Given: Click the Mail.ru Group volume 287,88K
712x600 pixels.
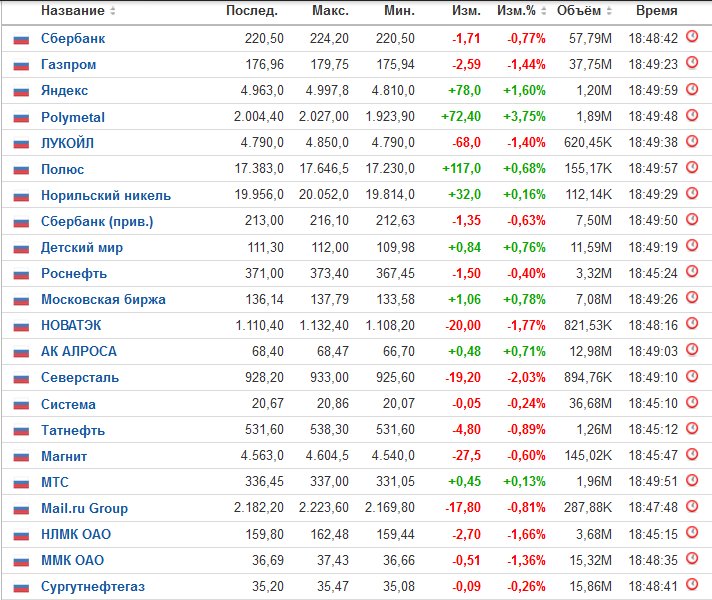Looking at the screenshot, I should (588, 507).
